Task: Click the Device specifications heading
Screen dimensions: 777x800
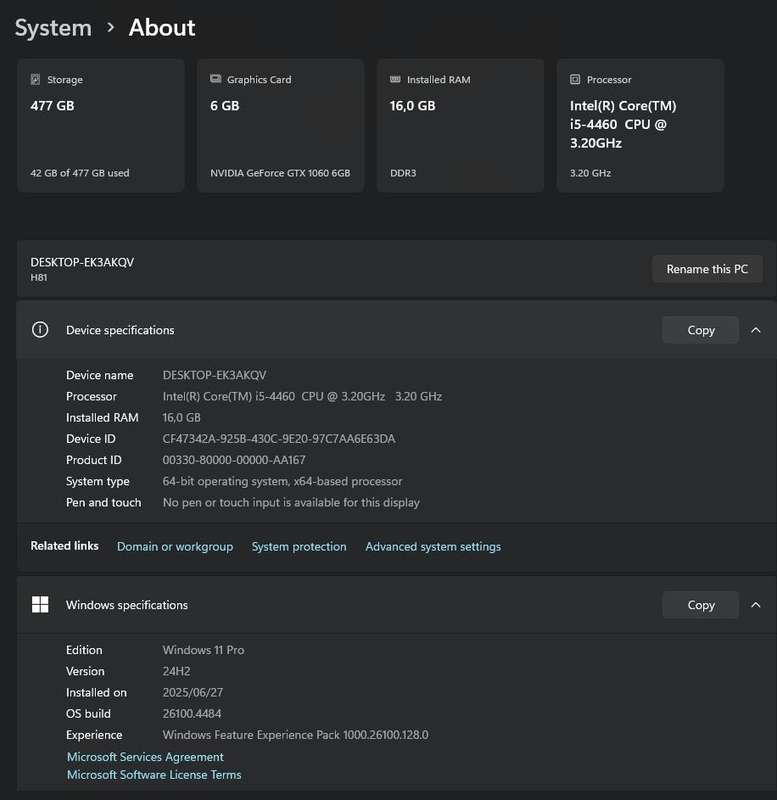Action: pyautogui.click(x=120, y=330)
